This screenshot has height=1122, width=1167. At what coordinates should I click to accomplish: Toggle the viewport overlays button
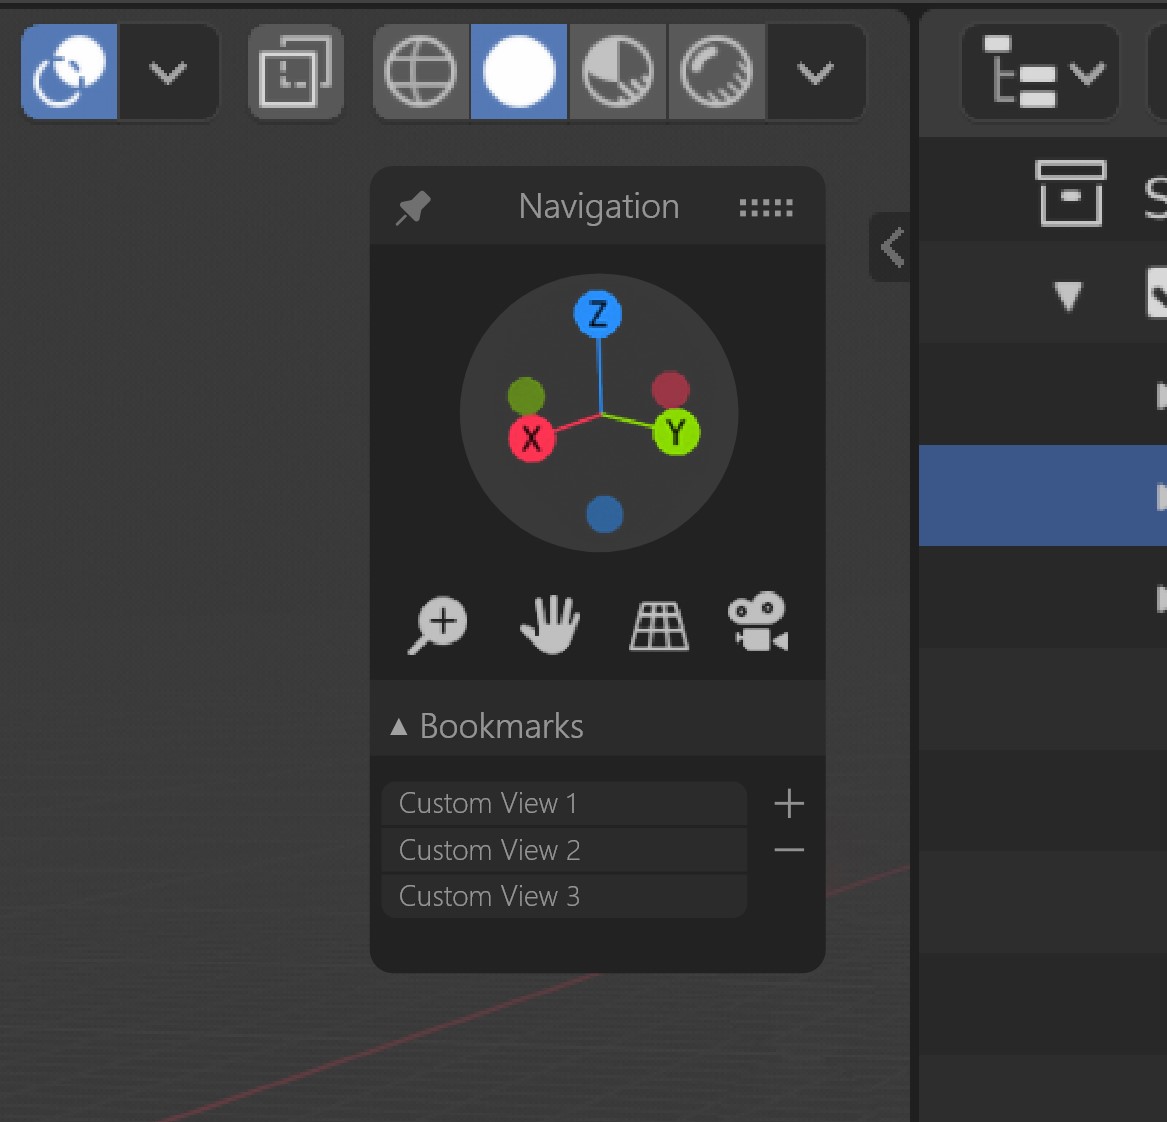pyautogui.click(x=69, y=71)
